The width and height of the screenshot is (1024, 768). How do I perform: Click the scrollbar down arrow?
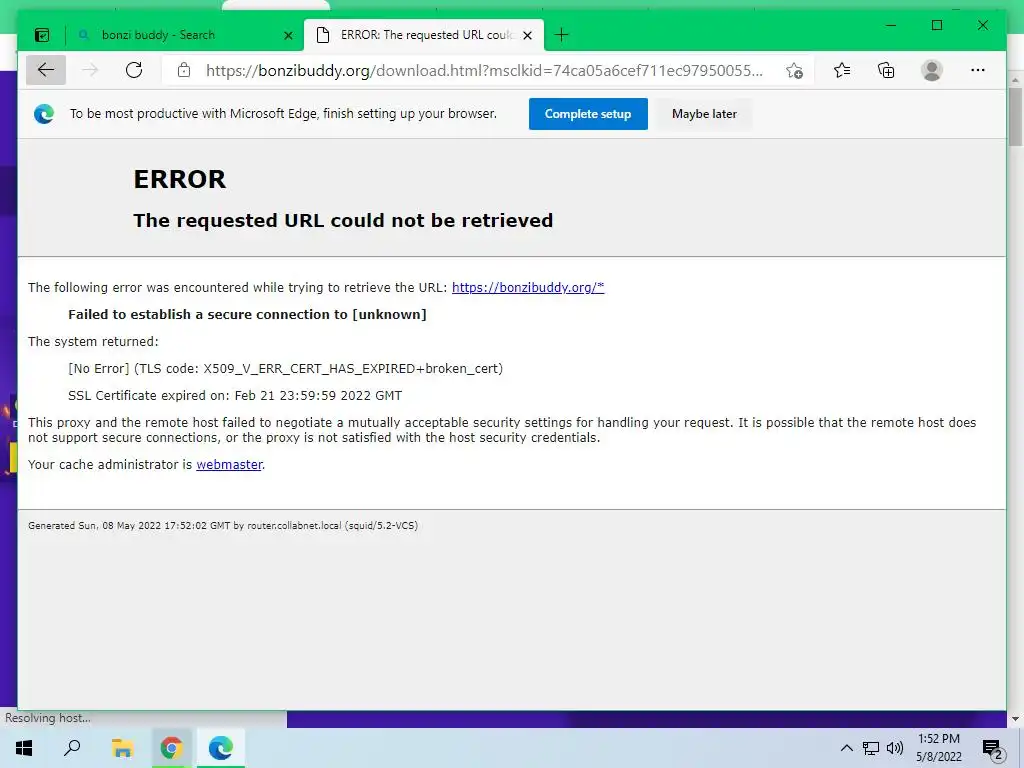pos(1015,719)
